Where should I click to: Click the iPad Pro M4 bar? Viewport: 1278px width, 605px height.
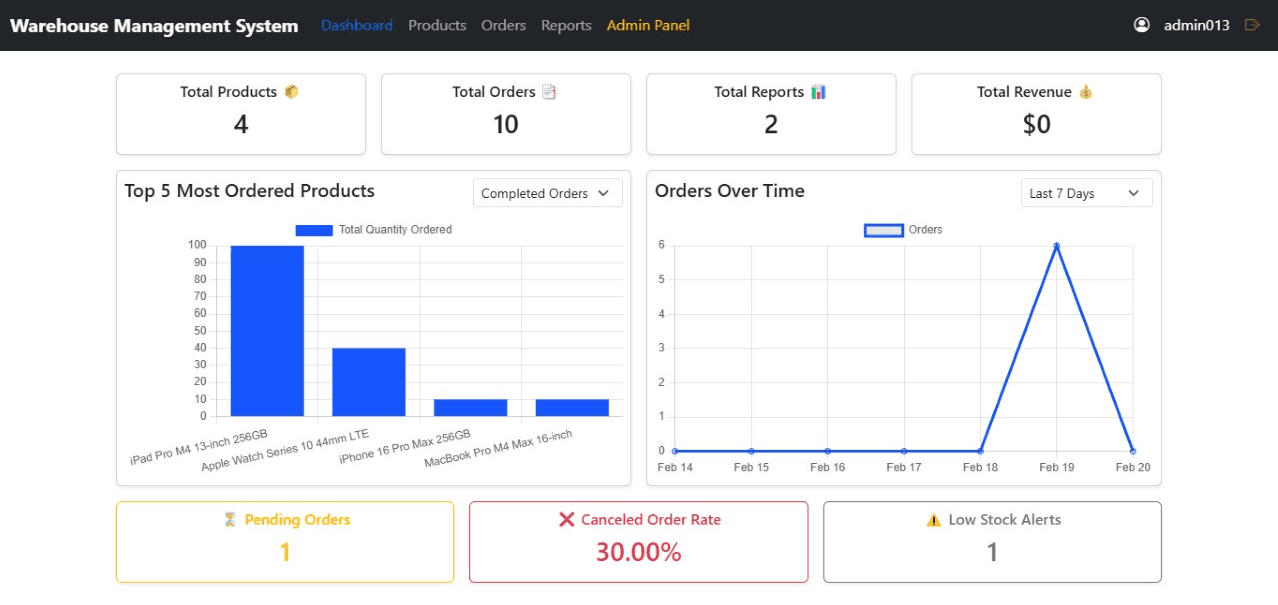267,330
